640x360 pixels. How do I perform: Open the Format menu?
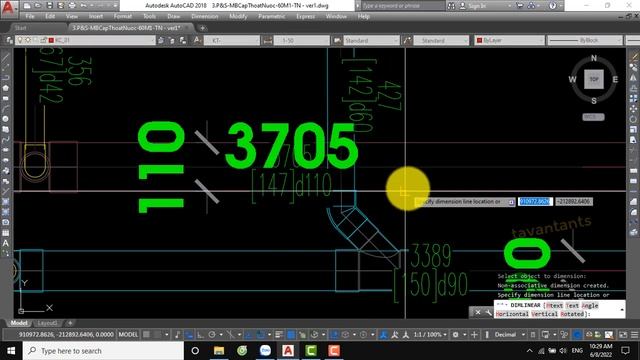122,16
